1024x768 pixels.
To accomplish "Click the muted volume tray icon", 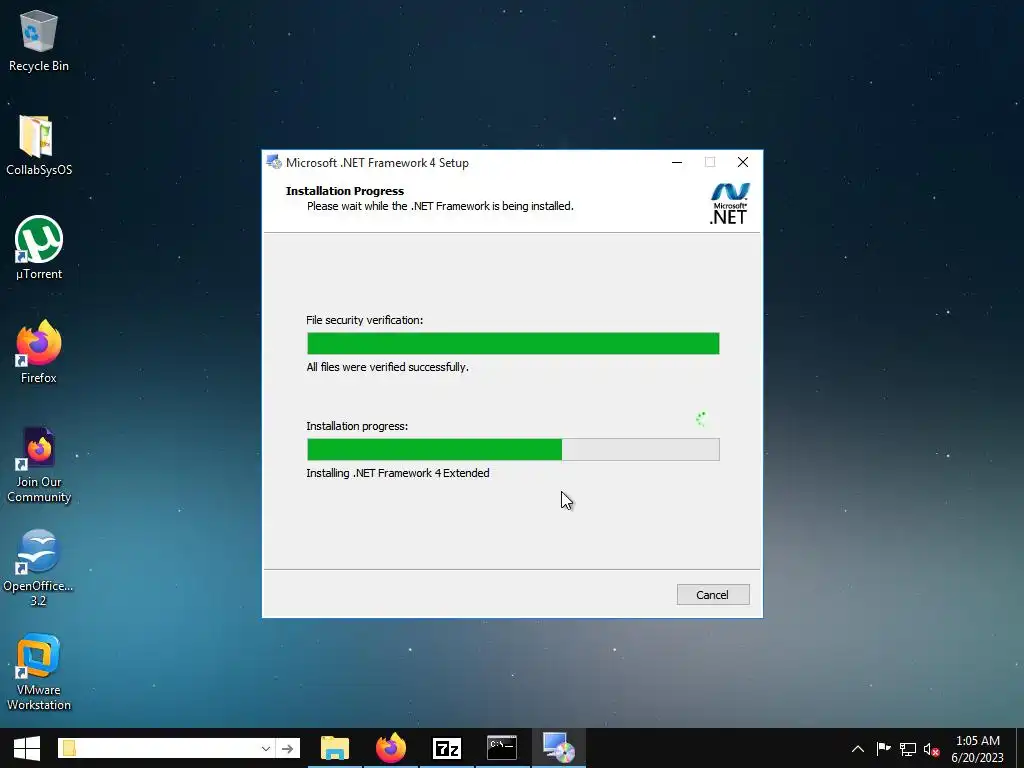I will coord(931,748).
